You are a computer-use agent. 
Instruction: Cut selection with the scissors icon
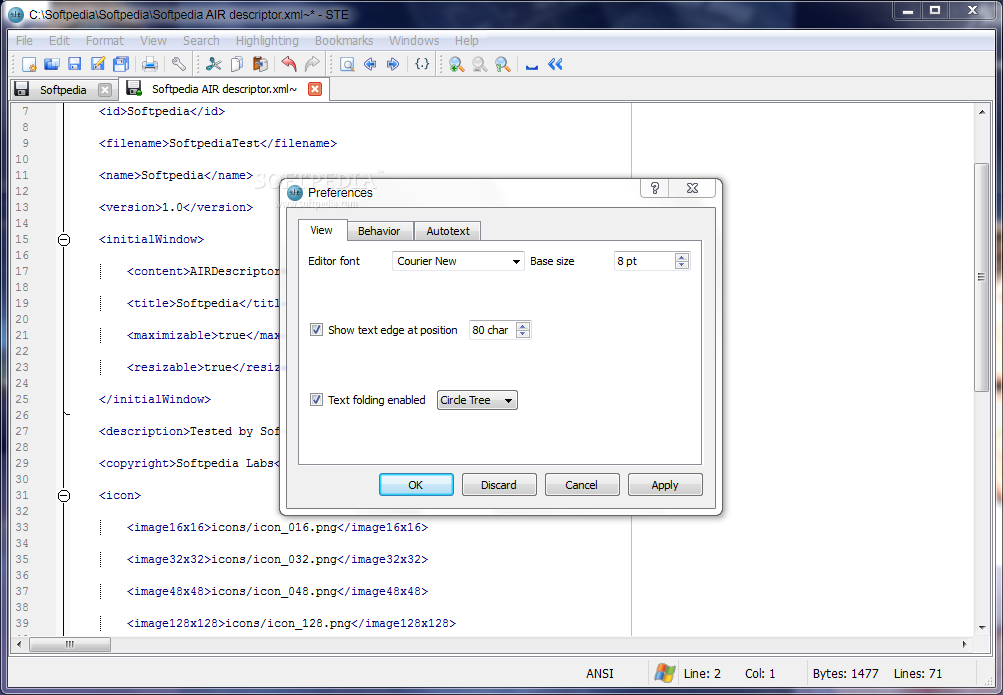(214, 65)
